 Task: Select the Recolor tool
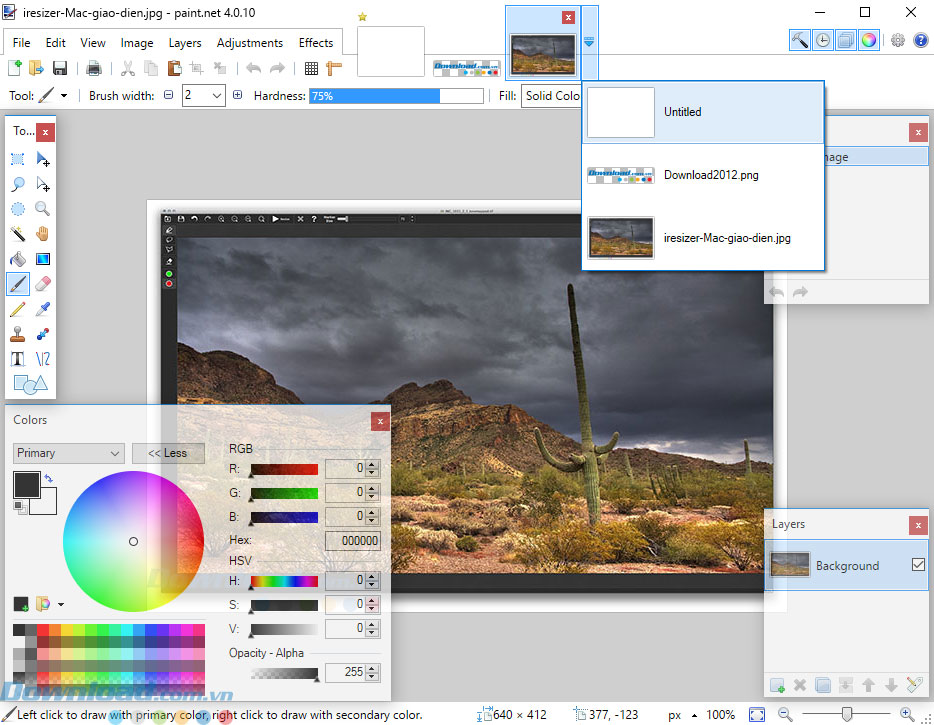pyautogui.click(x=43, y=334)
